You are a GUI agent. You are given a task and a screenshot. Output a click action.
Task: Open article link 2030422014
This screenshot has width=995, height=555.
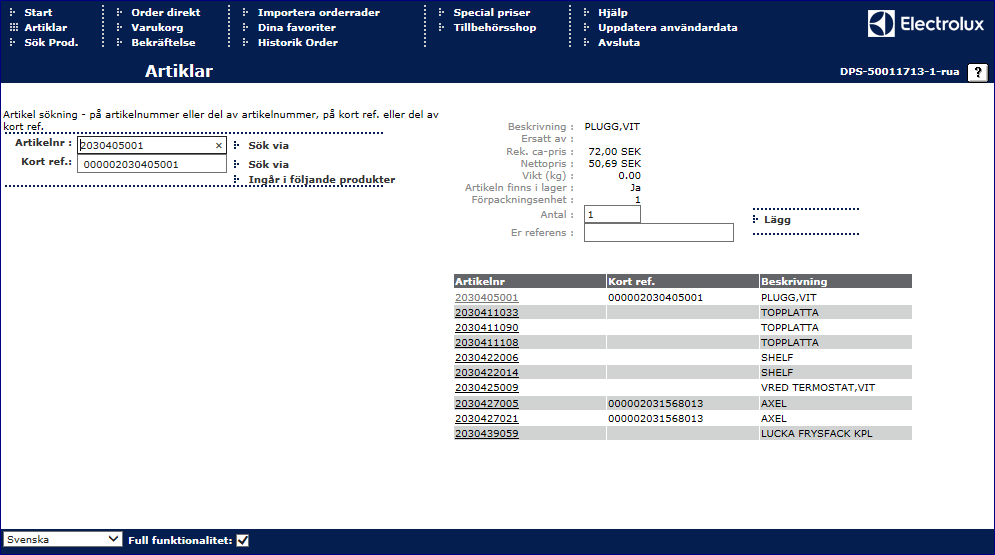tap(486, 372)
